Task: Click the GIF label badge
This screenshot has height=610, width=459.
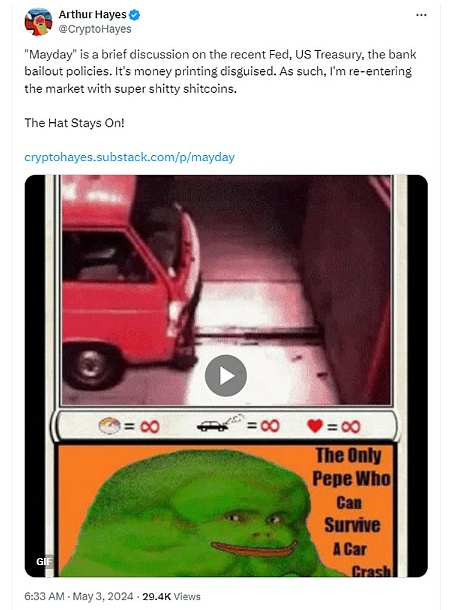Action: point(44,561)
